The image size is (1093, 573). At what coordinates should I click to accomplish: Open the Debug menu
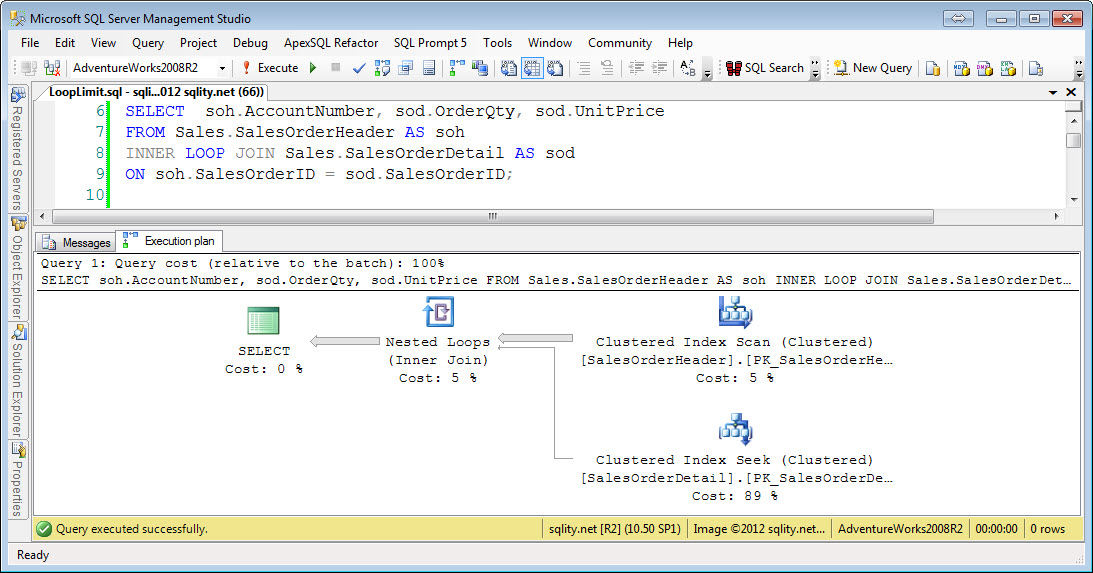click(250, 43)
